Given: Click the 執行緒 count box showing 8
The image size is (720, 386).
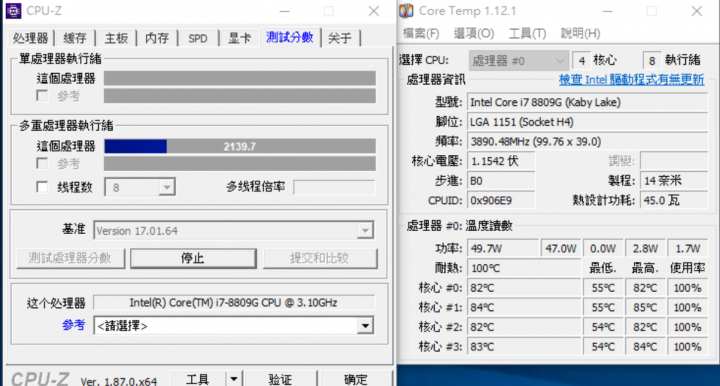Looking at the screenshot, I should pos(652,61).
